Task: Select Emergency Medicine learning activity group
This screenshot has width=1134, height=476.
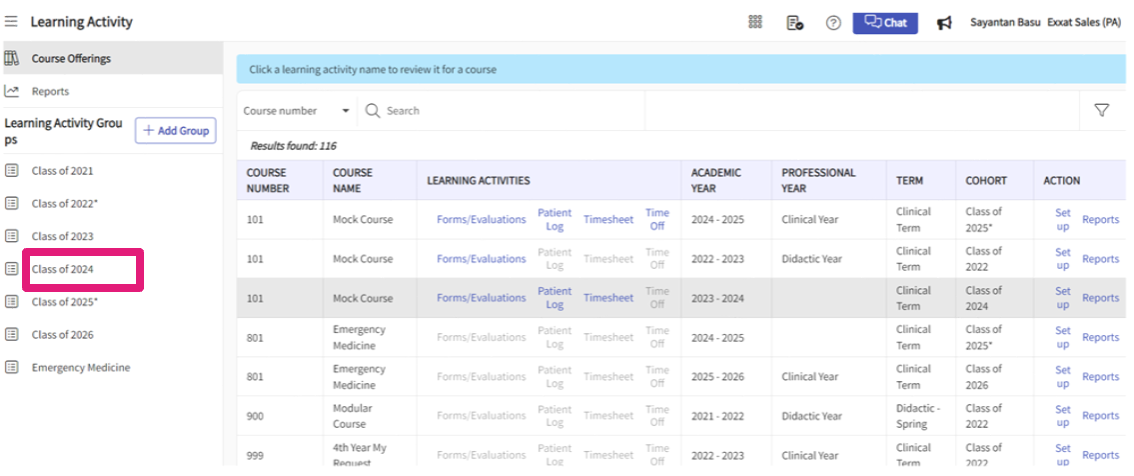Action: pyautogui.click(x=80, y=367)
